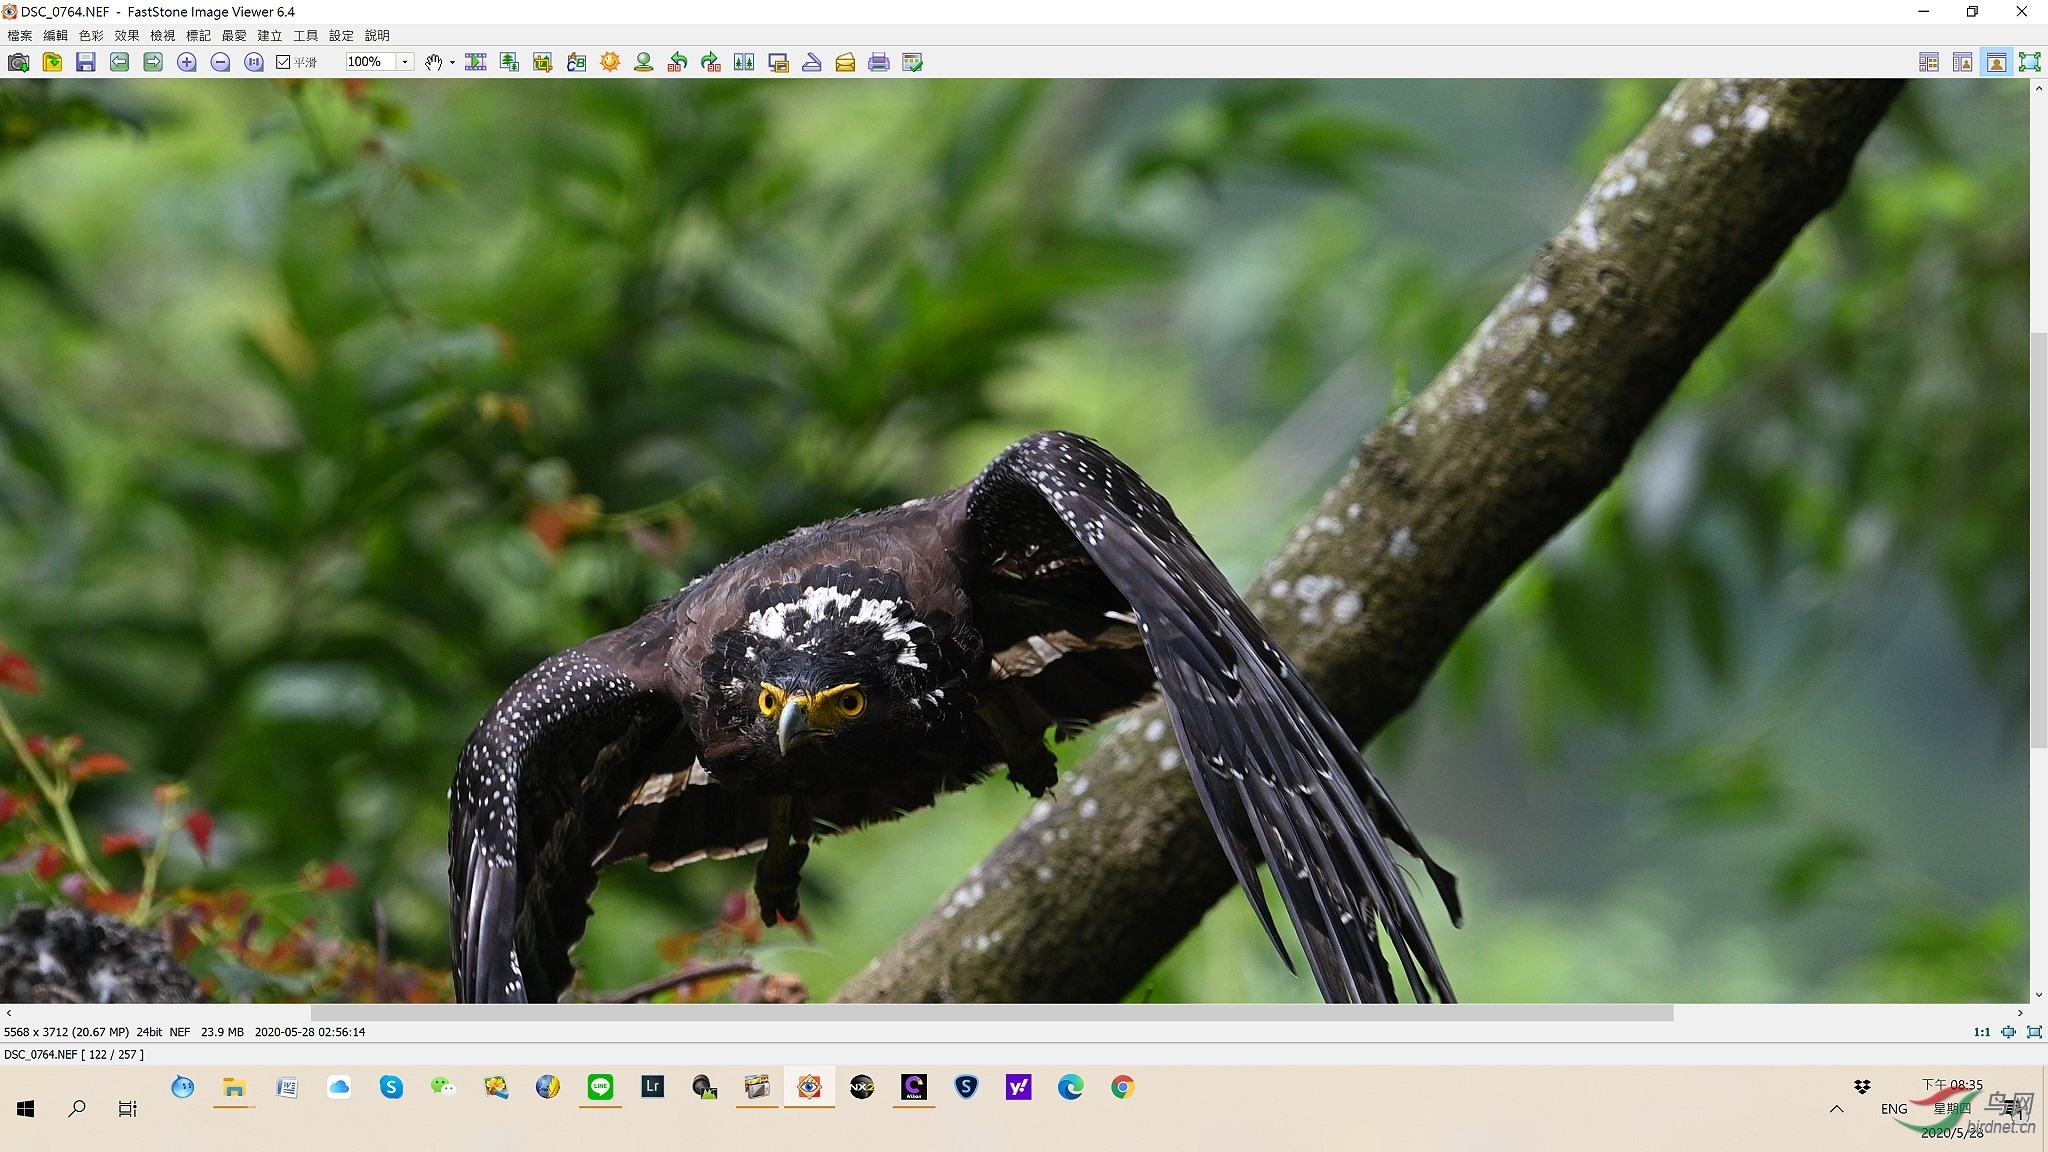Click the scroll up arrow
The width and height of the screenshot is (2048, 1152).
click(x=2039, y=88)
